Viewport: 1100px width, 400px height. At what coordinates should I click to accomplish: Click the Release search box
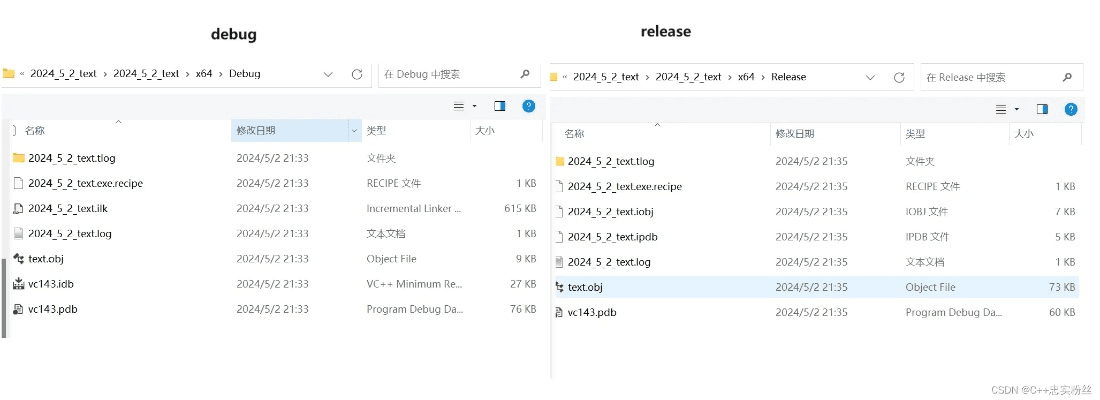[x=1001, y=77]
